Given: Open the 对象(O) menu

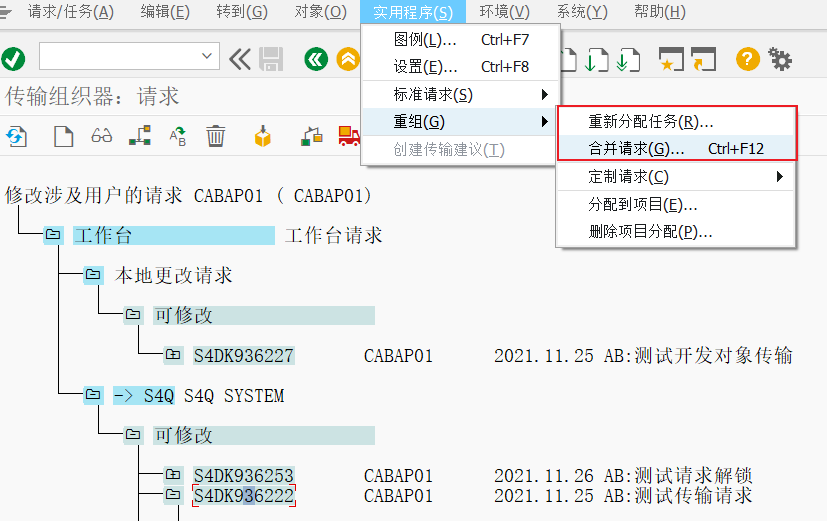Looking at the screenshot, I should coord(321,12).
